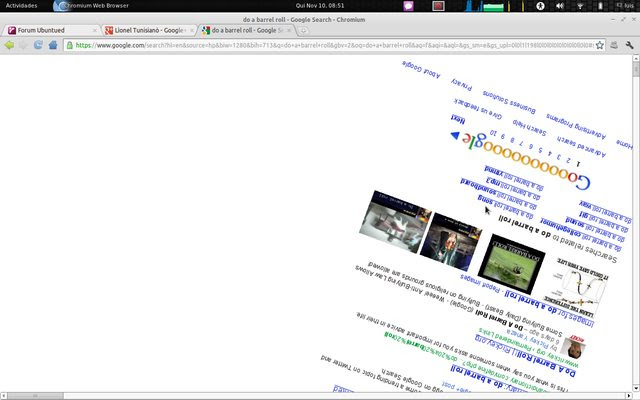The image size is (640, 400).
Task: Open the rotated Search Help link
Action: [529, 128]
